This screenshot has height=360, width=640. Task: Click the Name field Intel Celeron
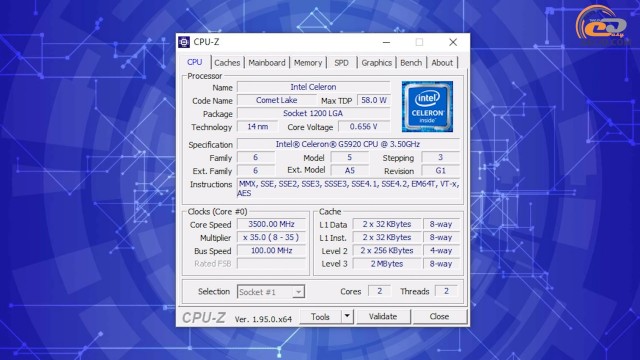[x=313, y=87]
